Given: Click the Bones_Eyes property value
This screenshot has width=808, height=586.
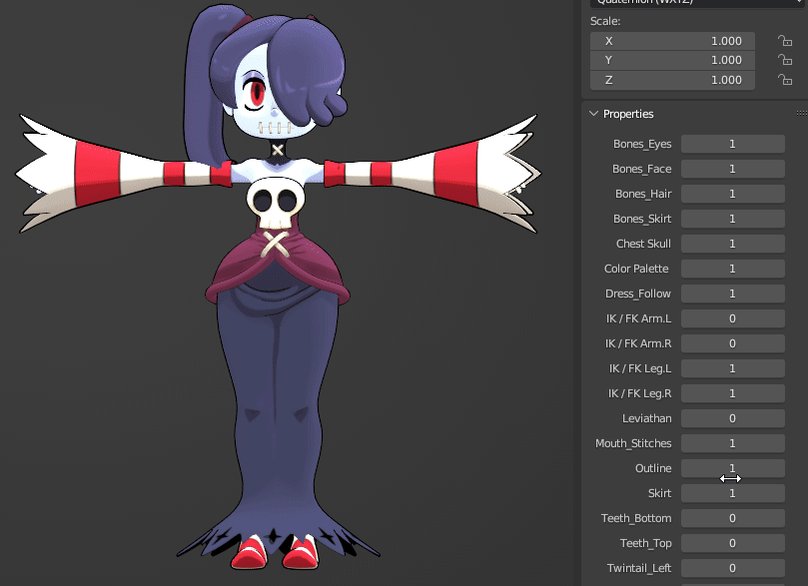Looking at the screenshot, I should pyautogui.click(x=733, y=144).
